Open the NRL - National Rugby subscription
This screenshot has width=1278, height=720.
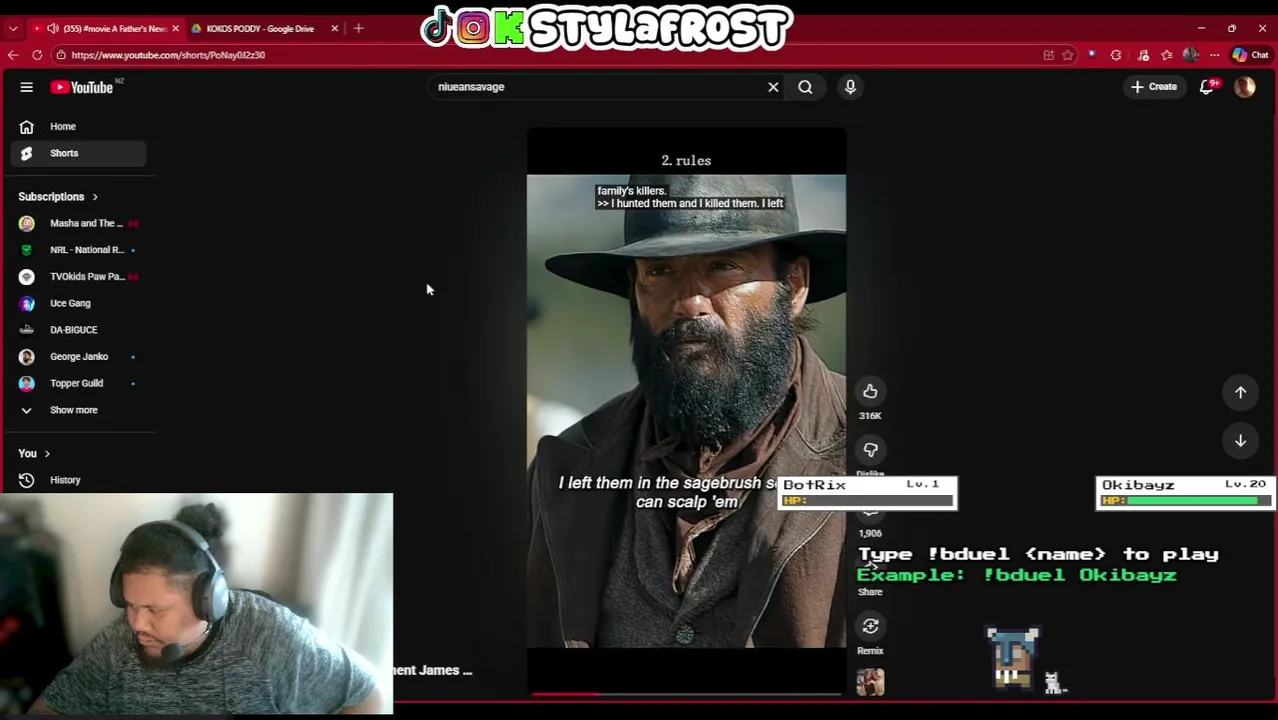coord(80,250)
